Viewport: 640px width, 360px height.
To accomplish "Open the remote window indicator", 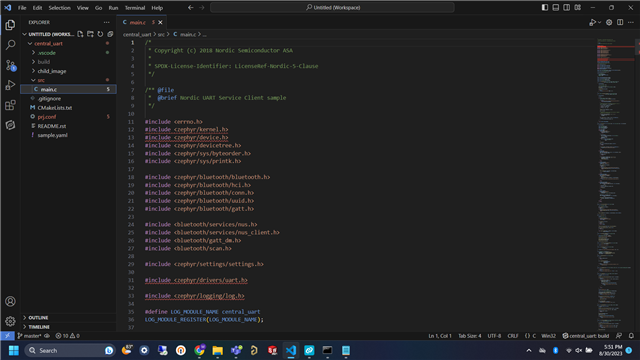I will [x=7, y=336].
